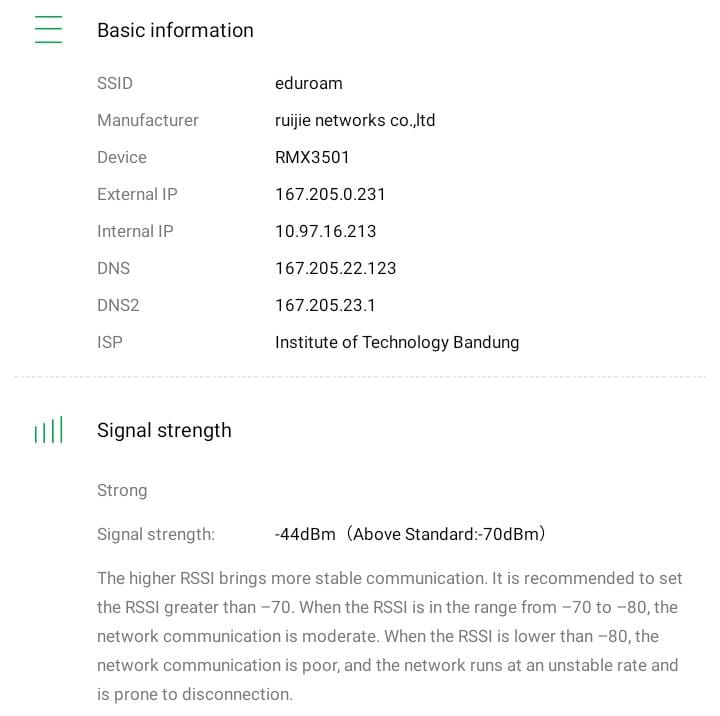The width and height of the screenshot is (720, 716).
Task: Click ISP value Institute of Technology Bandung
Action: [397, 342]
